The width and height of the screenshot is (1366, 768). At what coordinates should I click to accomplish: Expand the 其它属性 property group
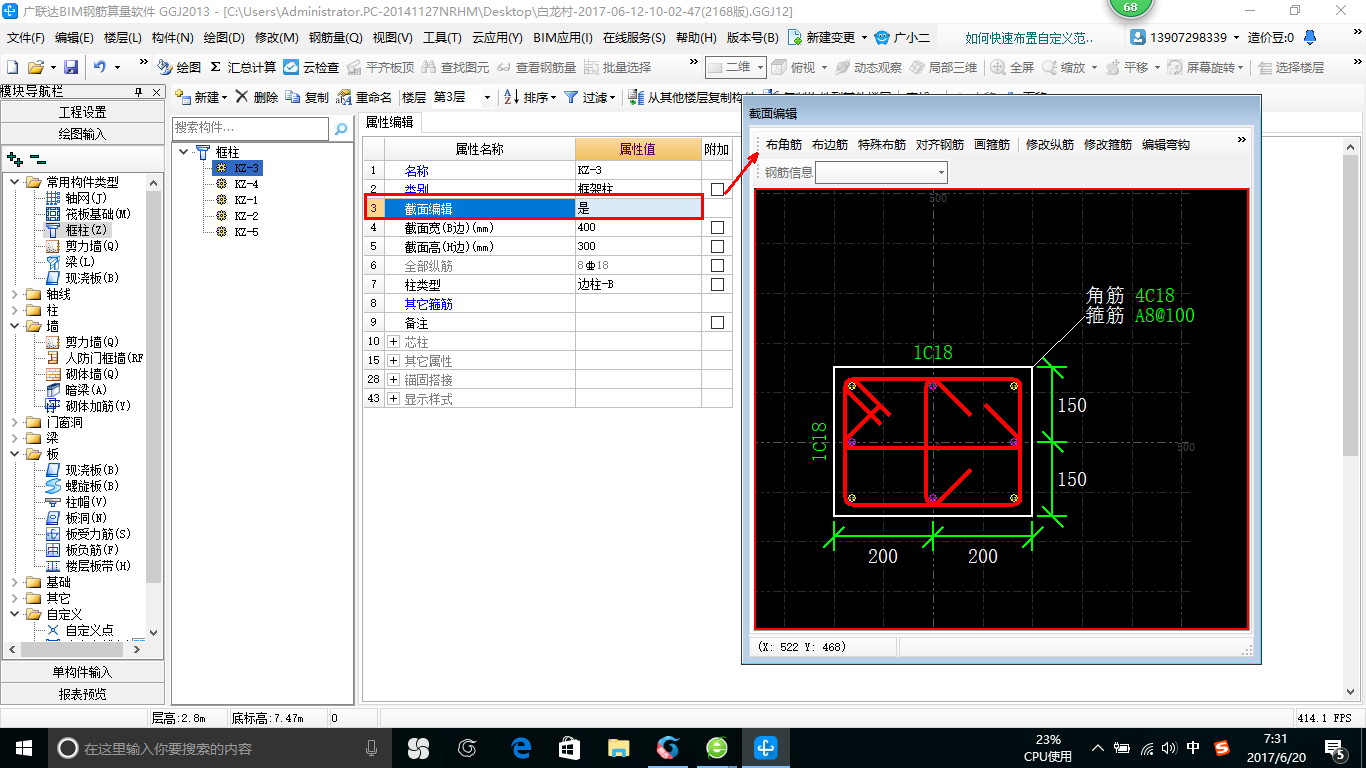pyautogui.click(x=393, y=361)
